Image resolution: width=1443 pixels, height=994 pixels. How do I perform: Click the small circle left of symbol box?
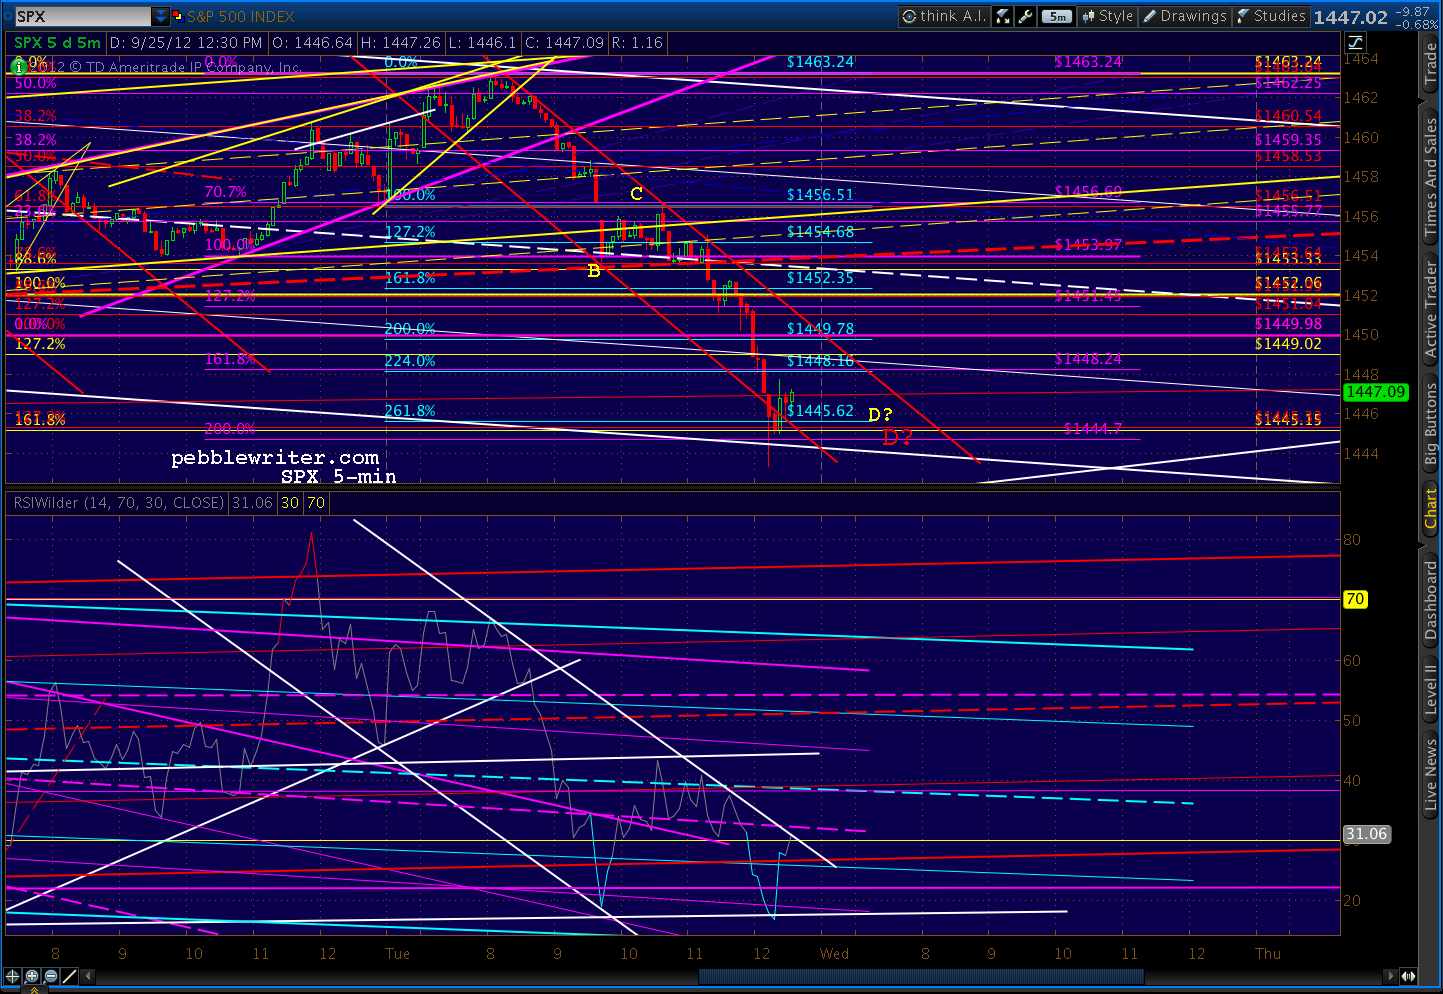6,17
